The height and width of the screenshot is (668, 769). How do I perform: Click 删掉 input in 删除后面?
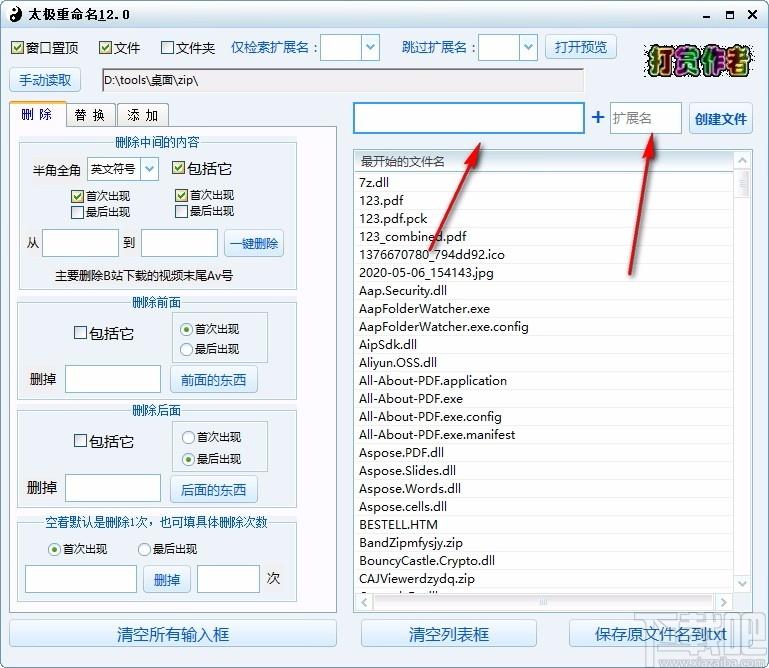click(113, 488)
